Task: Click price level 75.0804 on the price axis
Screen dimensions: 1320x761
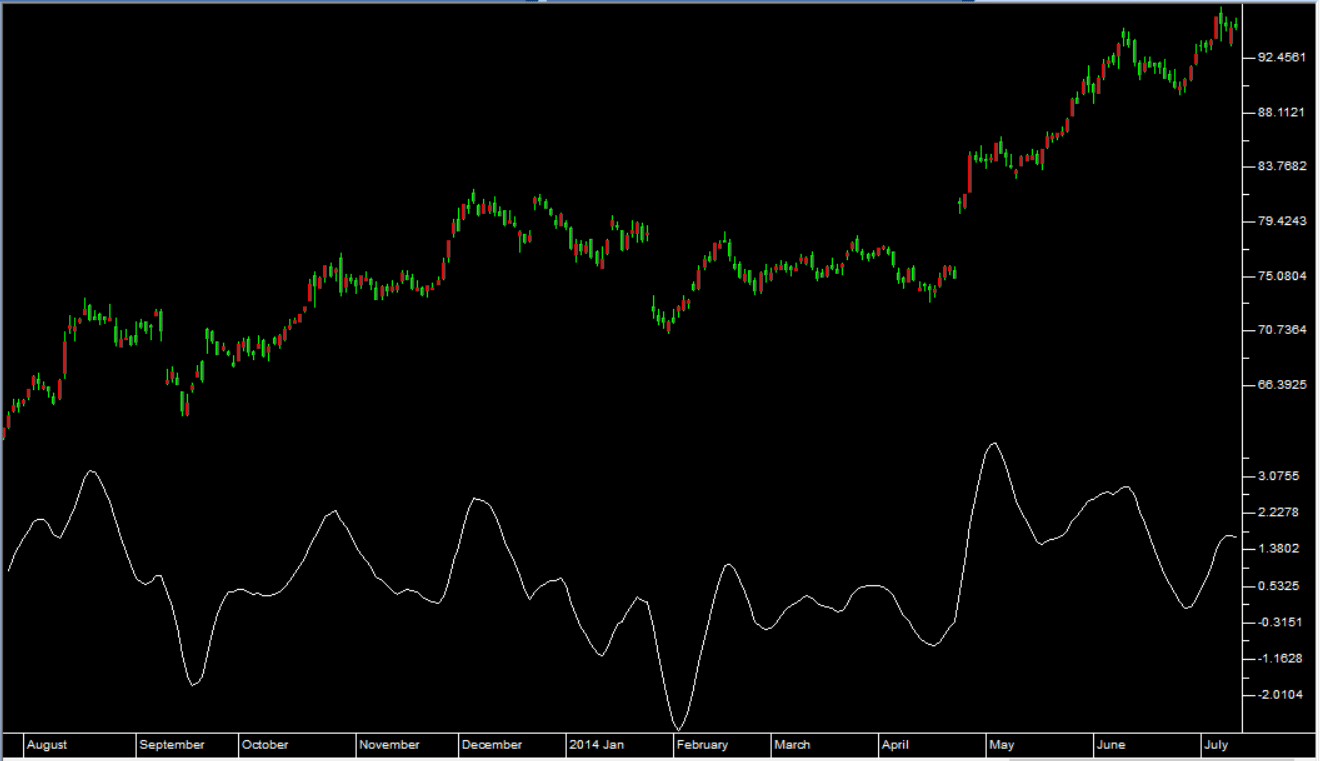Action: click(x=1281, y=276)
